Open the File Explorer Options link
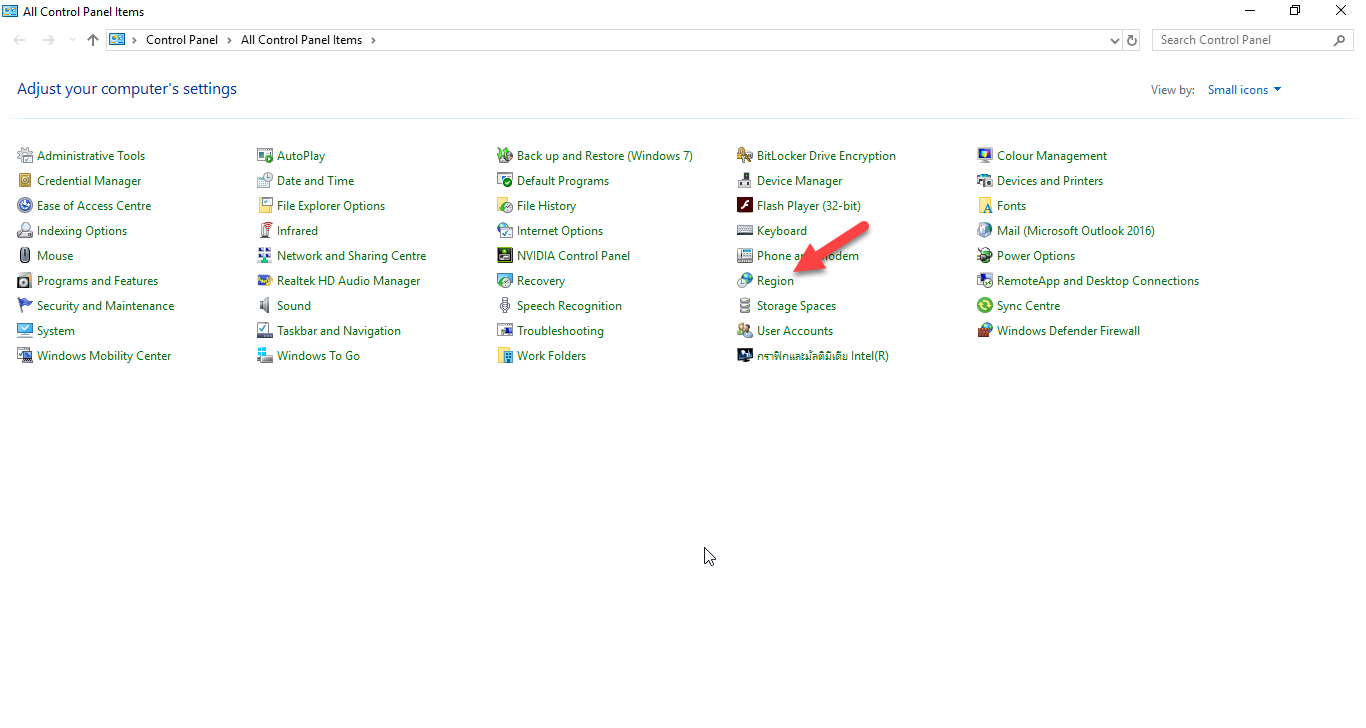This screenshot has width=1366, height=728. 331,205
